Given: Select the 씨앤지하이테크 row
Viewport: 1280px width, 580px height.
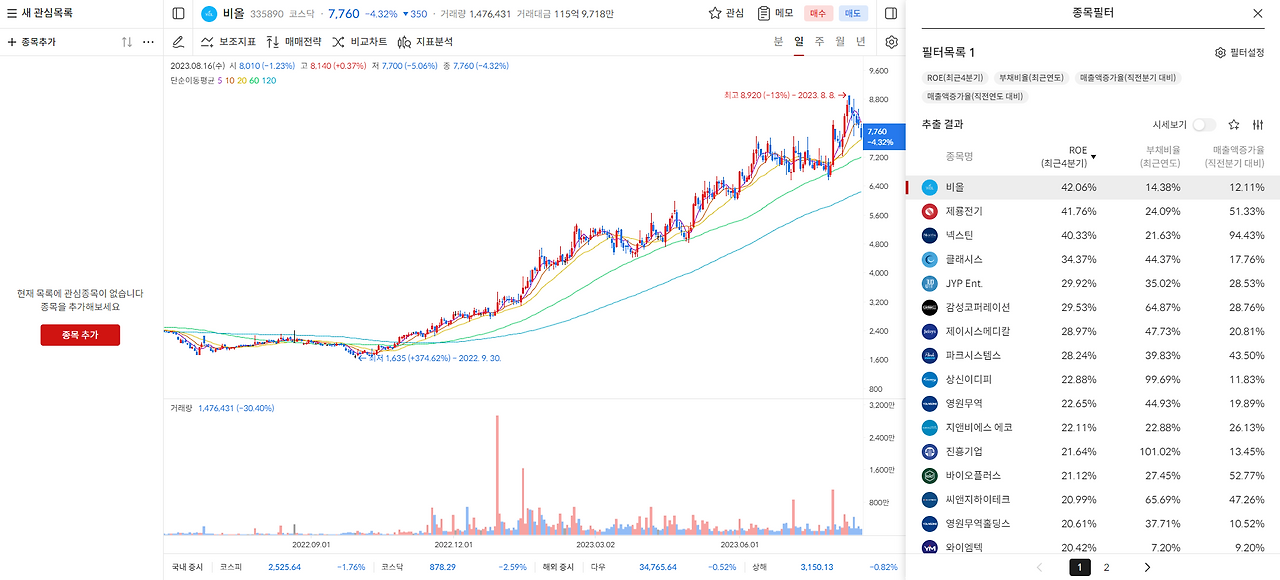Looking at the screenshot, I should point(1093,499).
